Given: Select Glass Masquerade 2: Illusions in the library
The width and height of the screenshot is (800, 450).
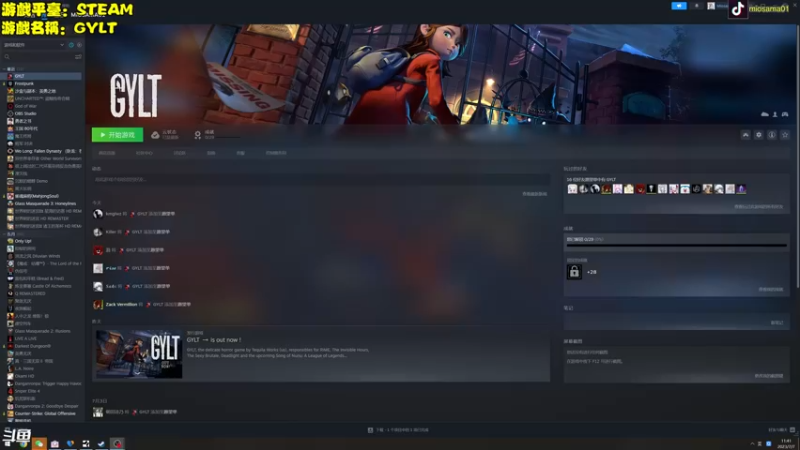Looking at the screenshot, I should point(42,331).
